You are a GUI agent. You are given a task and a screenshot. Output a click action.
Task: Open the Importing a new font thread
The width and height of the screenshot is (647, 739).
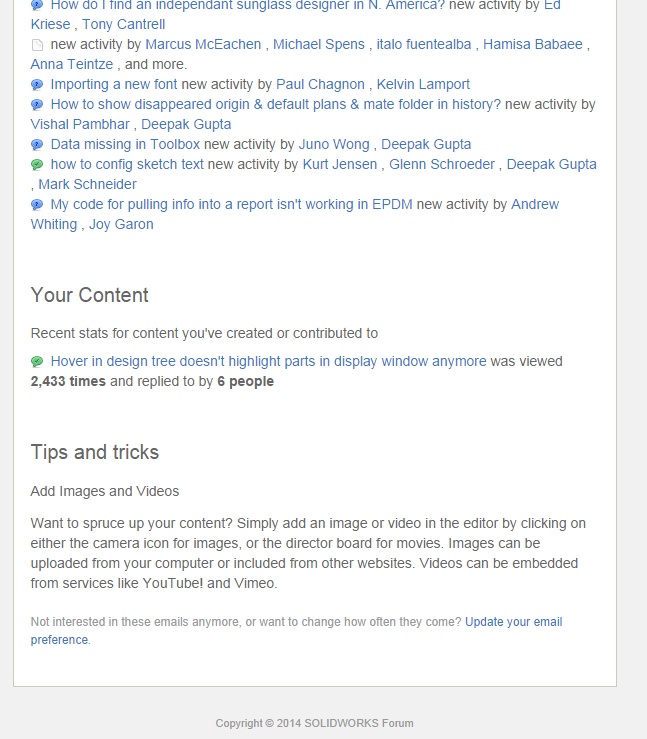(x=114, y=84)
